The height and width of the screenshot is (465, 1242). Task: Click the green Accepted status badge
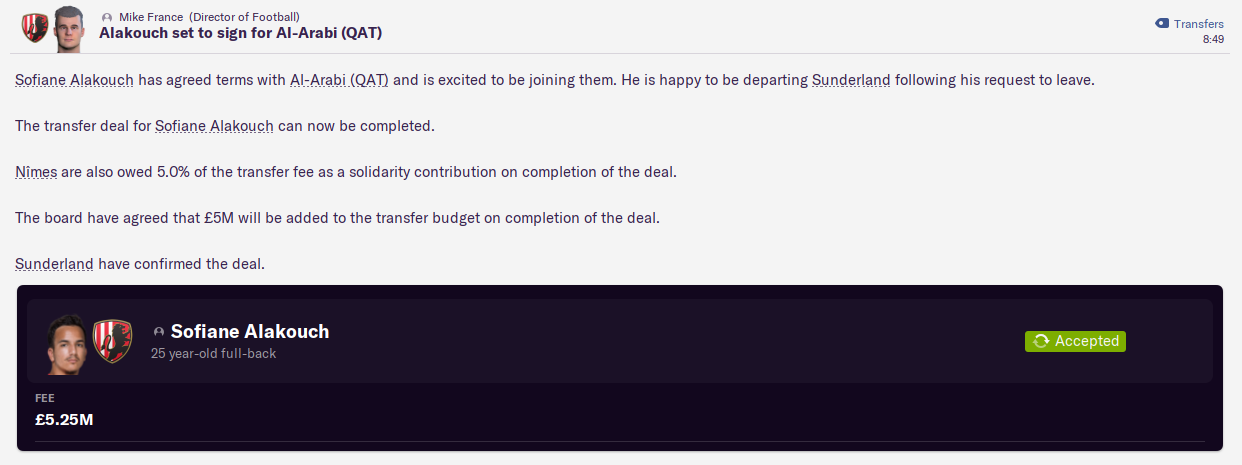pyautogui.click(x=1075, y=341)
